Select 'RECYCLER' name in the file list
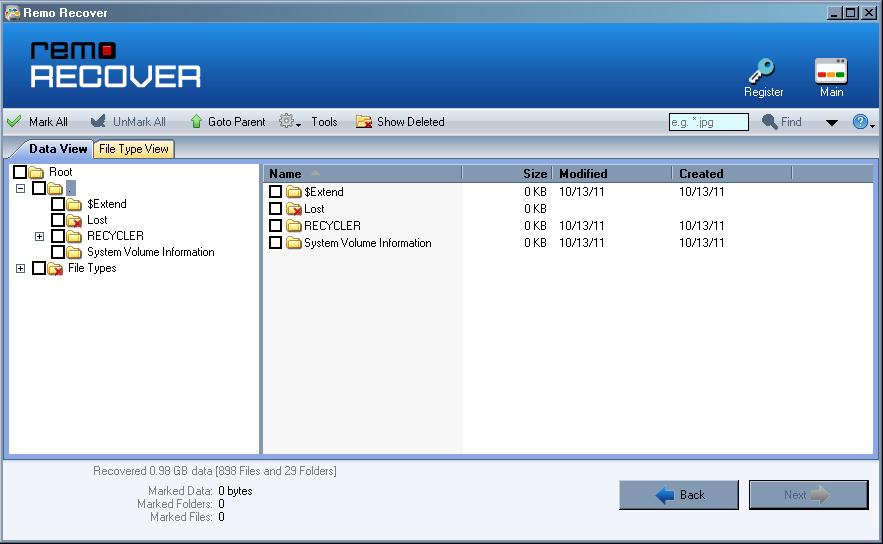This screenshot has height=544, width=883. coord(332,226)
